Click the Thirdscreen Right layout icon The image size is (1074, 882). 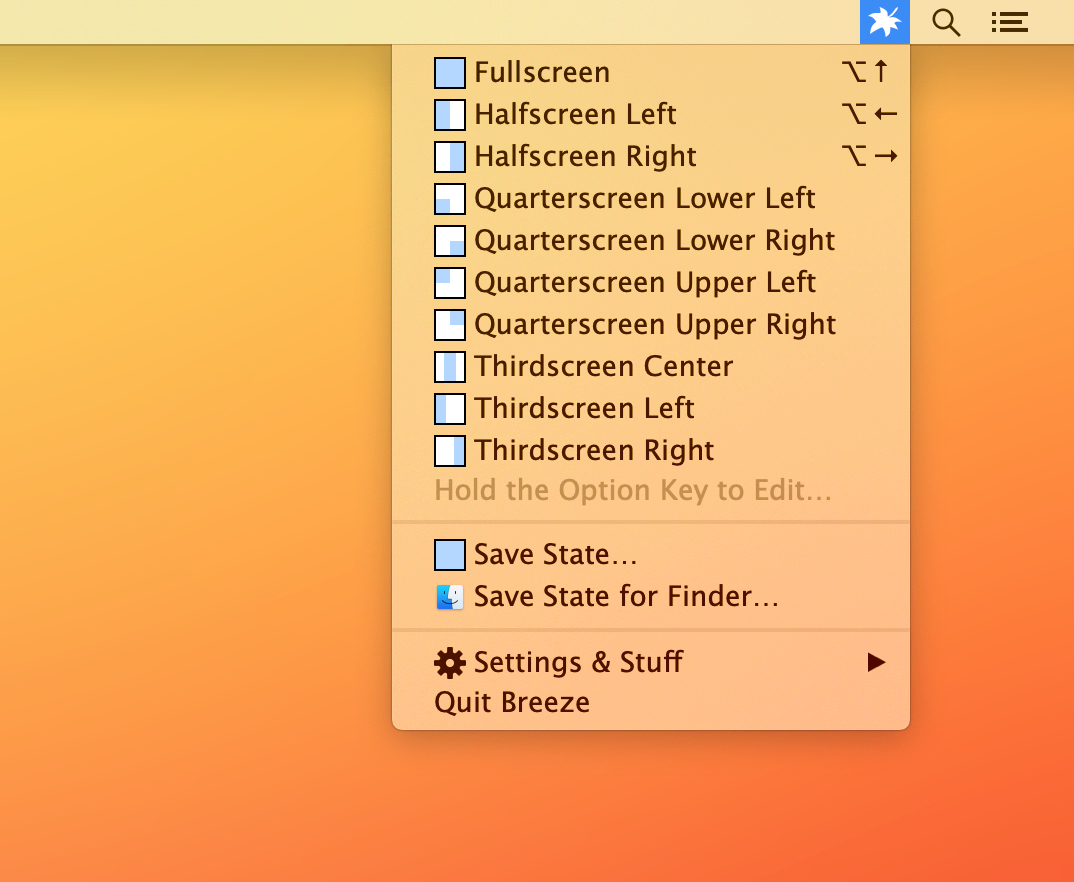click(x=450, y=451)
